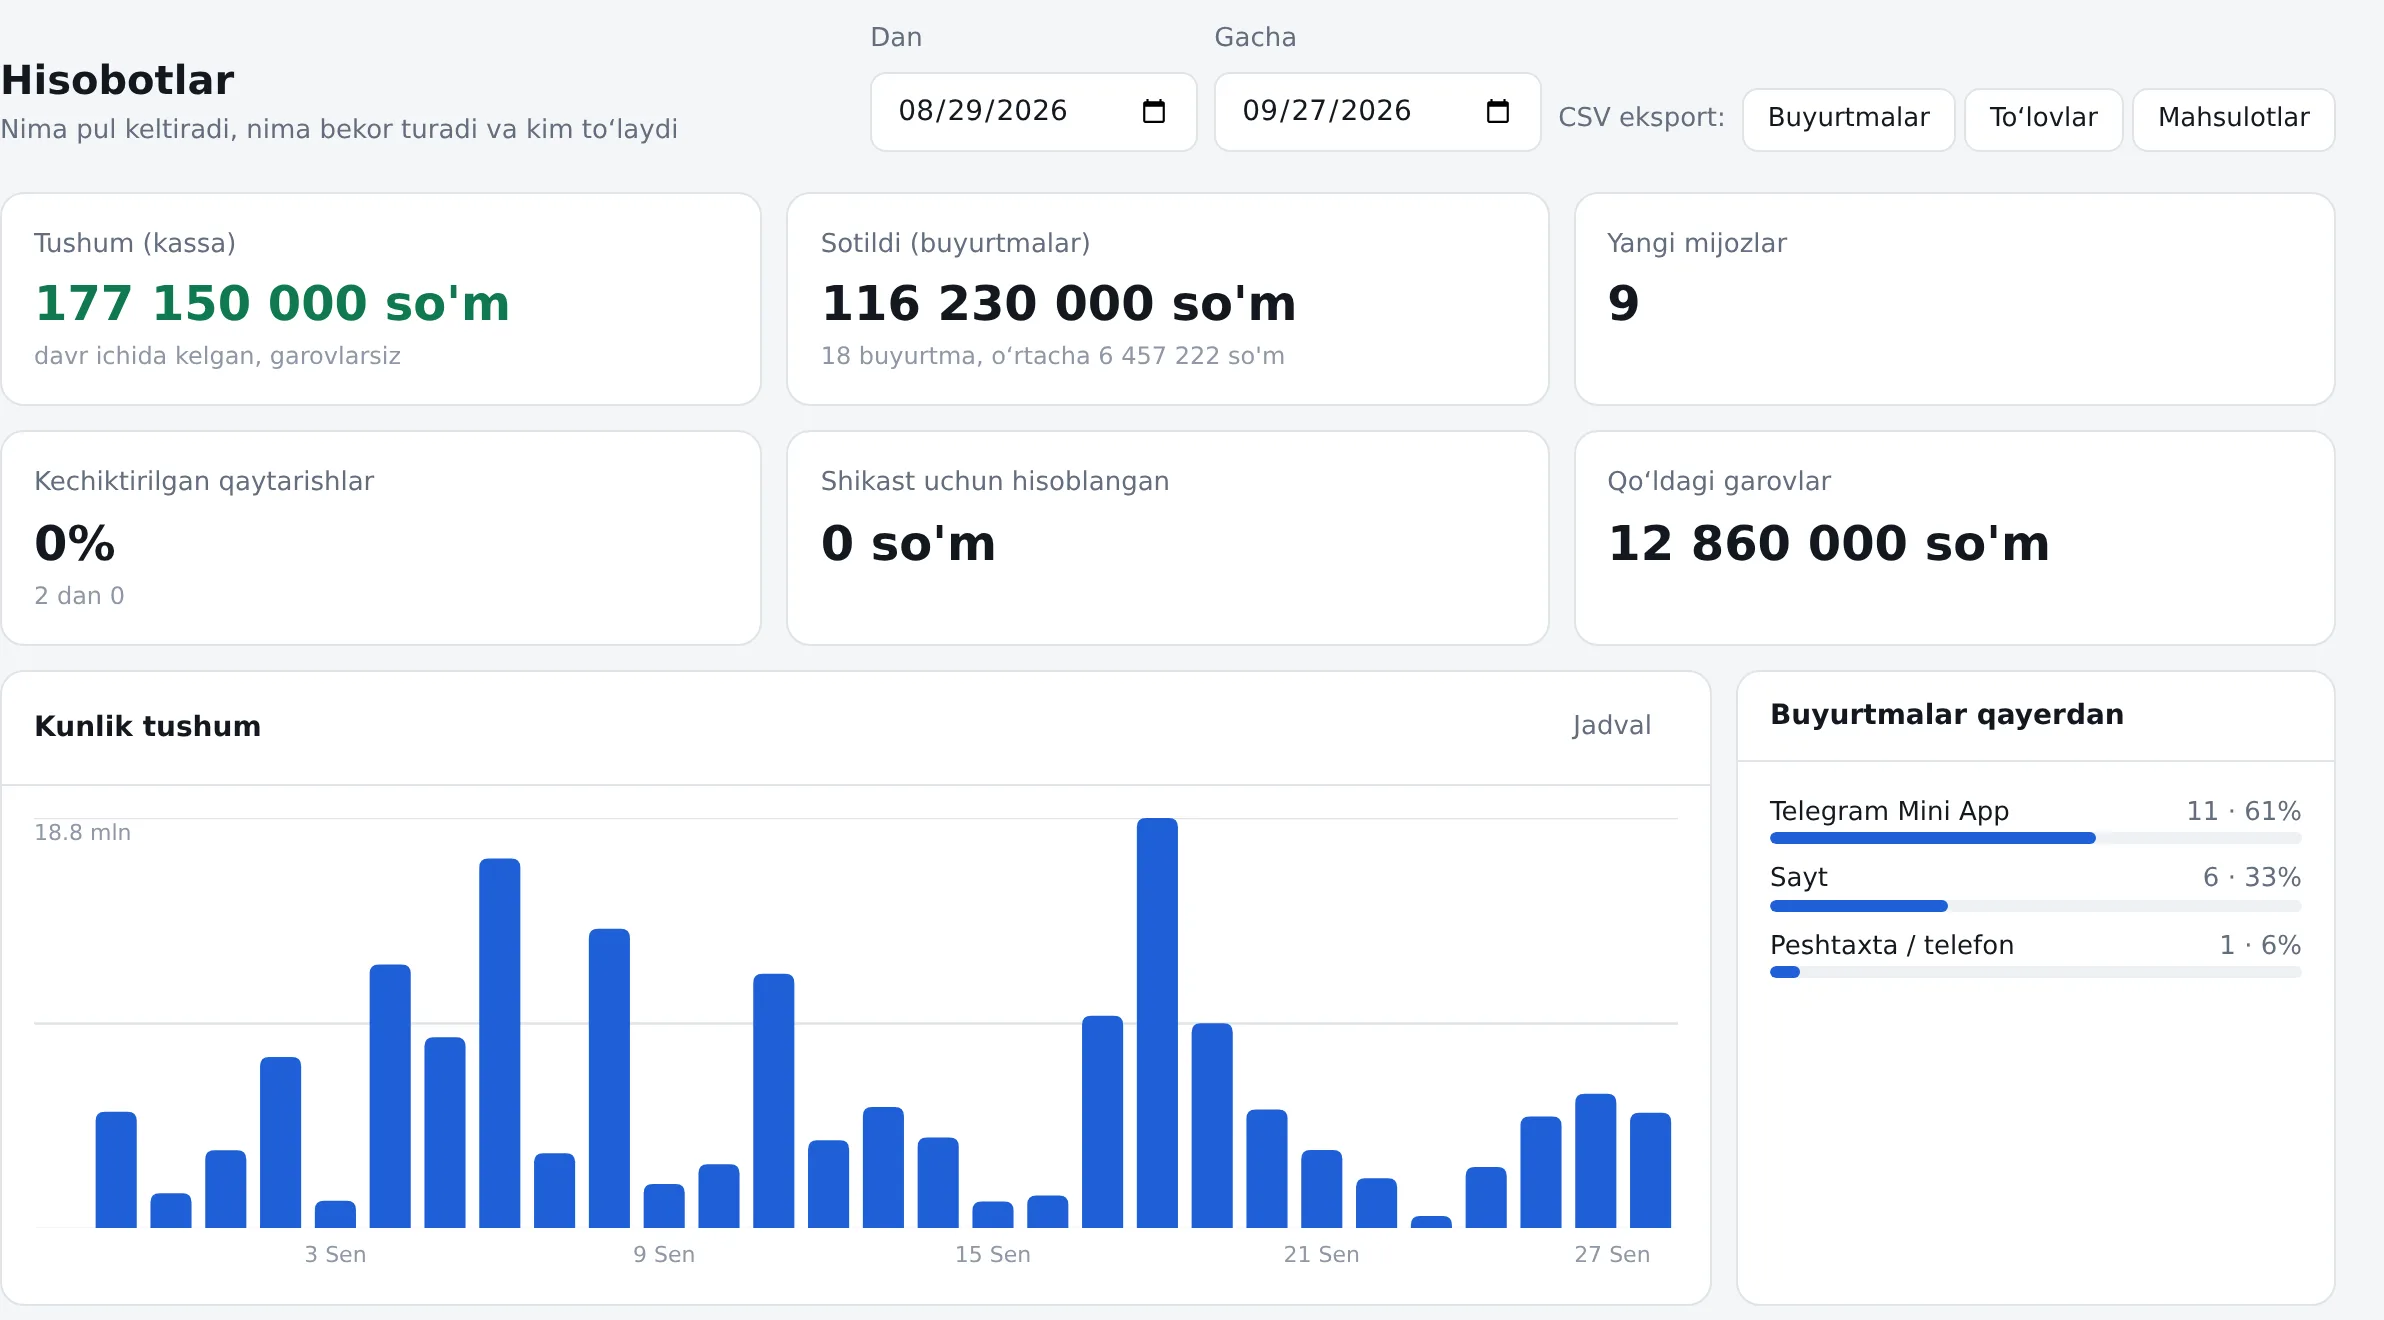Click the 15 Sen axis label
Viewport: 2384px width, 1320px height.
(992, 1254)
